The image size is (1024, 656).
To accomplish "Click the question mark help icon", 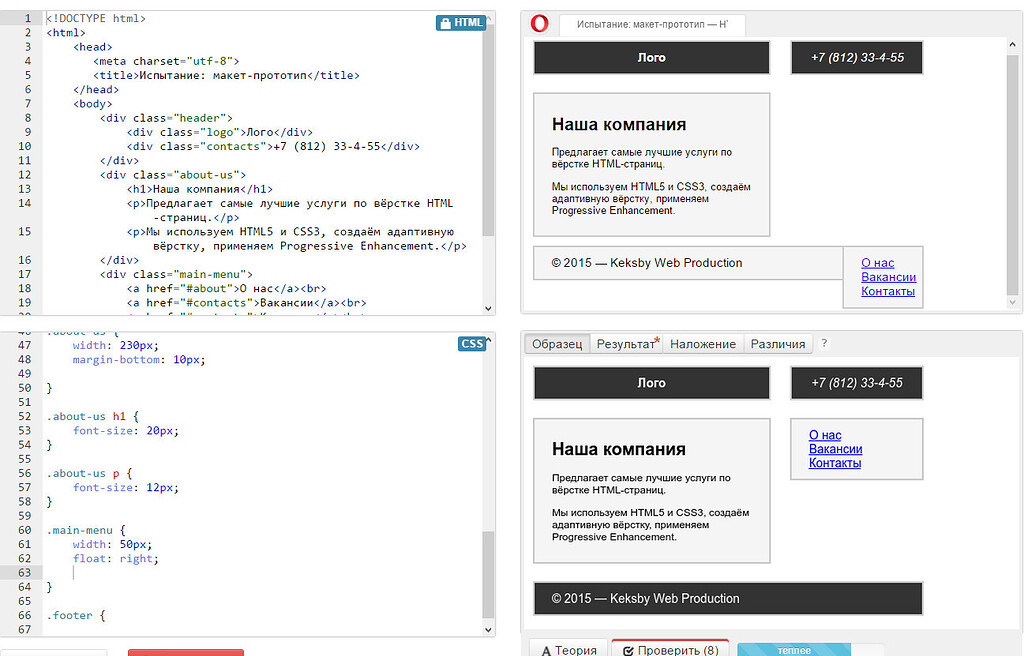I will point(824,344).
